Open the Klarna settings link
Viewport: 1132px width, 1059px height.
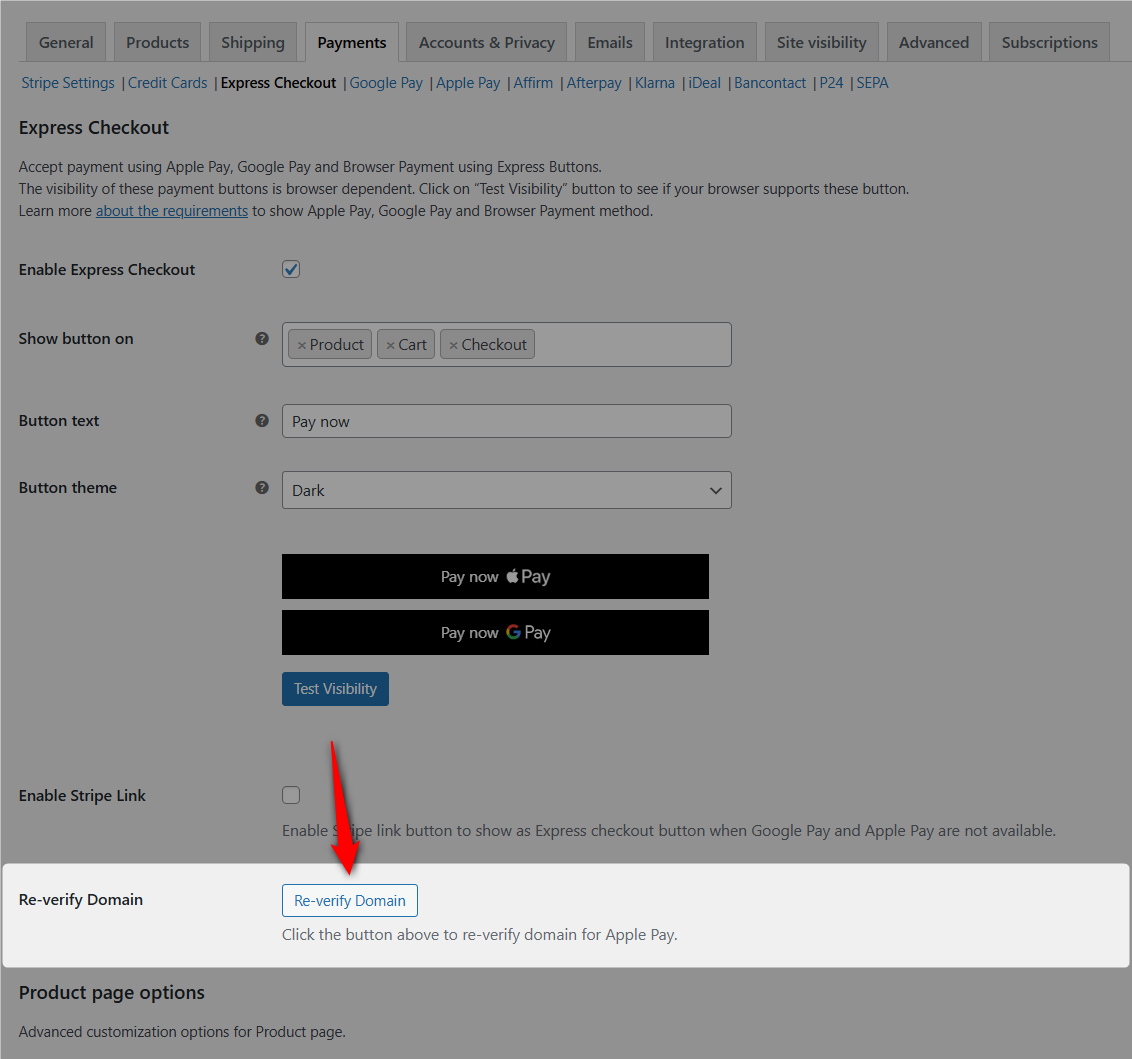pos(655,83)
